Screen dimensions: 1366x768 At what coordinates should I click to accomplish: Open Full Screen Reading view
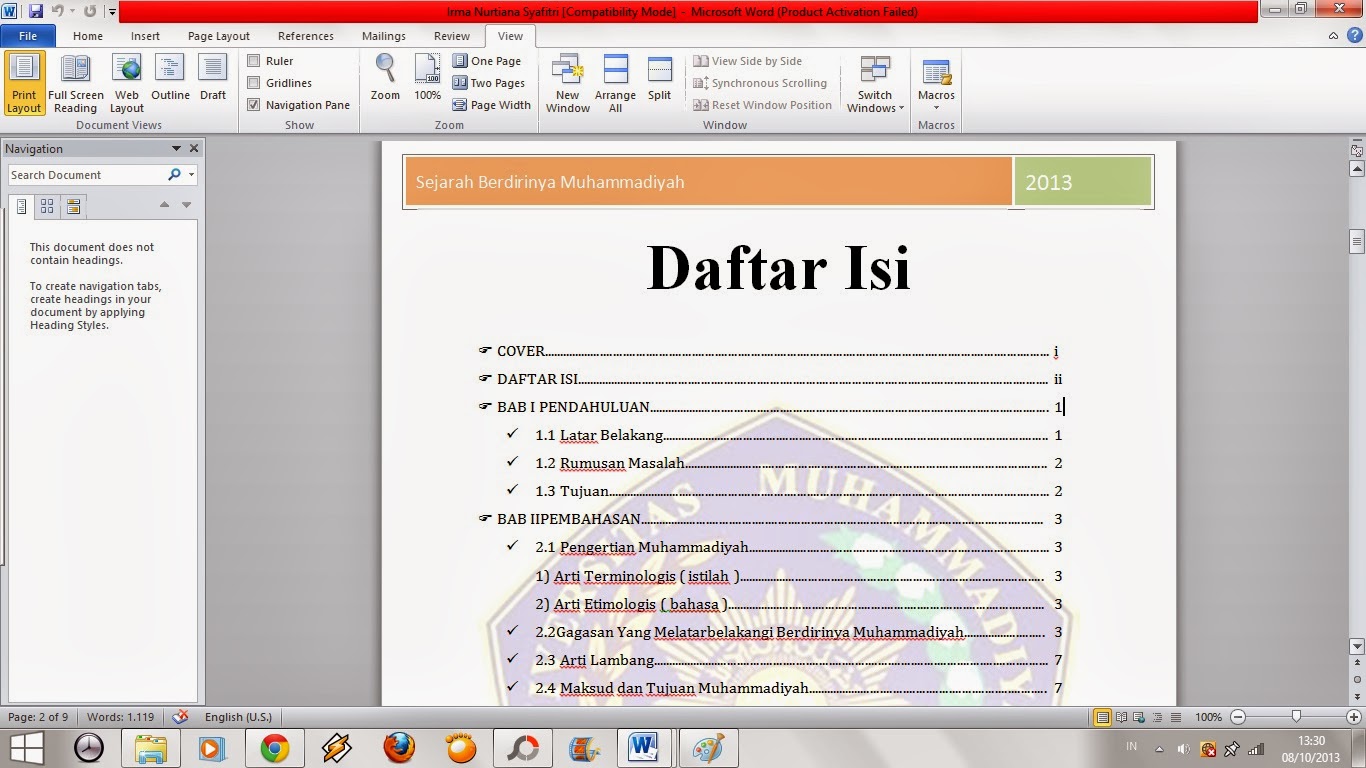pyautogui.click(x=76, y=84)
